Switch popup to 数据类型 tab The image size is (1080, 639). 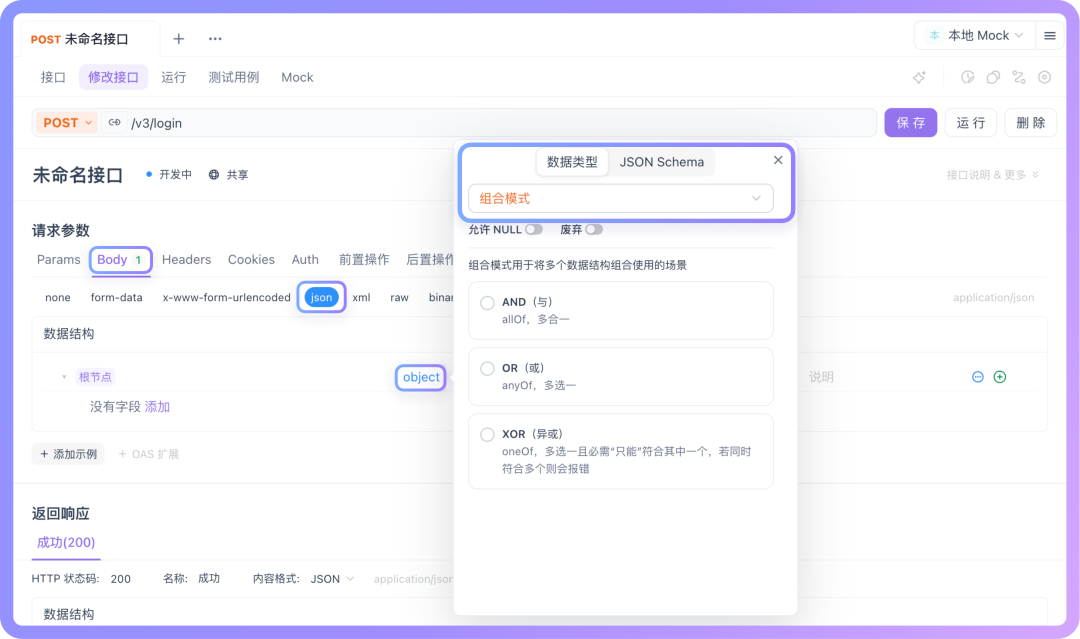pyautogui.click(x=572, y=162)
